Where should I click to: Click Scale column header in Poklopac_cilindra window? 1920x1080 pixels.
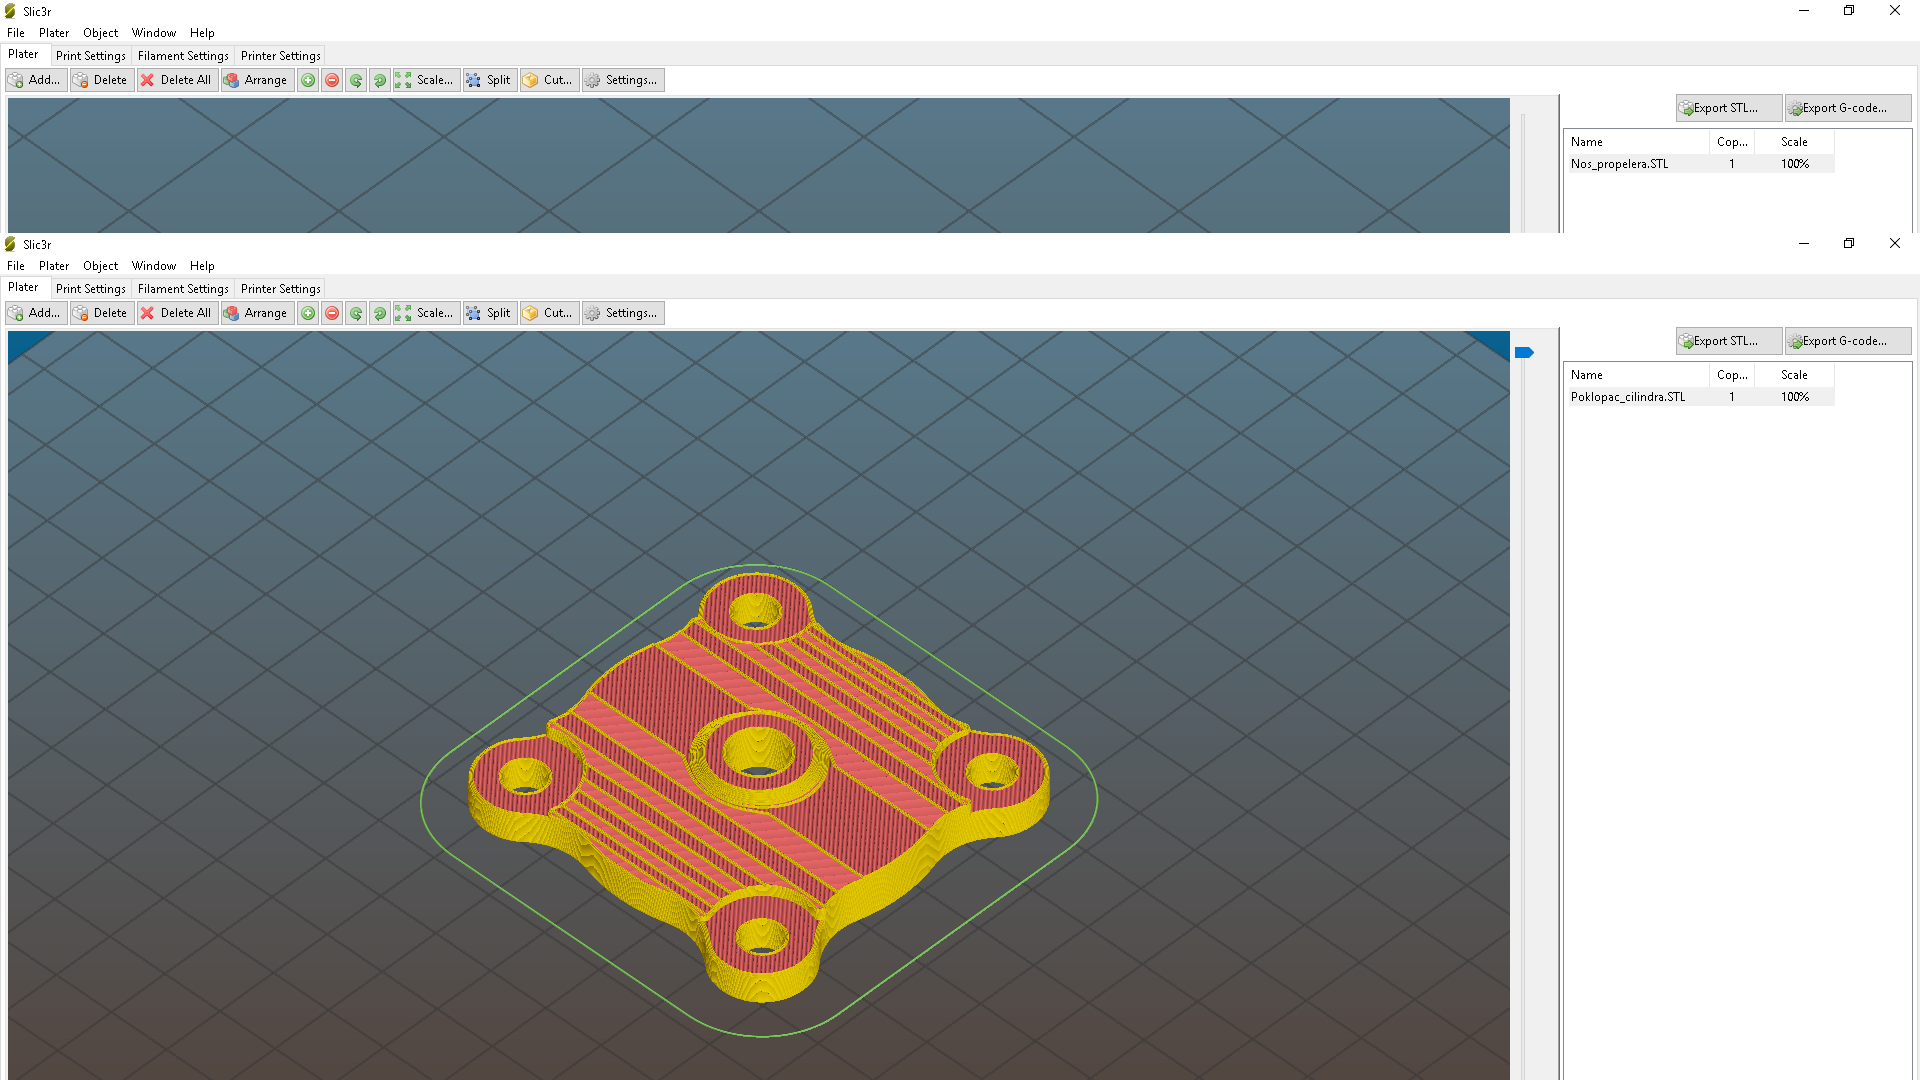(1794, 375)
